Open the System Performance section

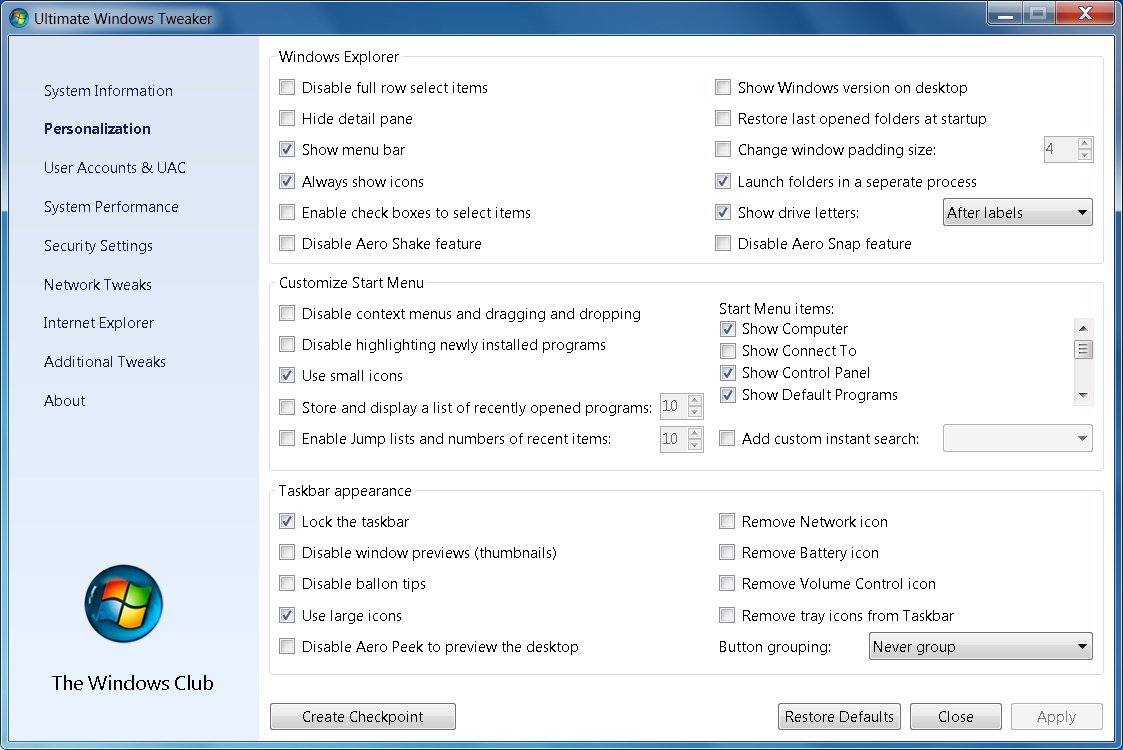(x=111, y=207)
